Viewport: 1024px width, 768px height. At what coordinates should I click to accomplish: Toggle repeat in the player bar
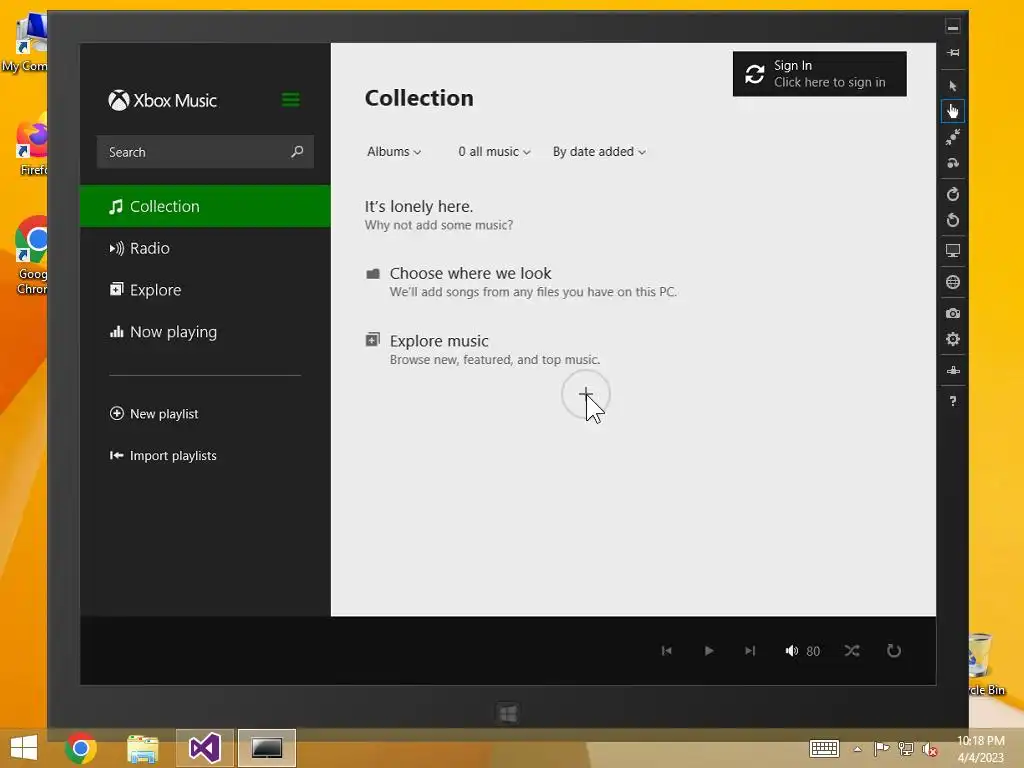click(894, 650)
